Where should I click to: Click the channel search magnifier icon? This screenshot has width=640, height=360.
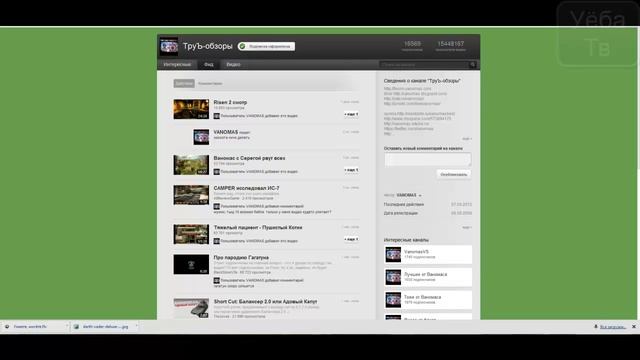click(473, 64)
